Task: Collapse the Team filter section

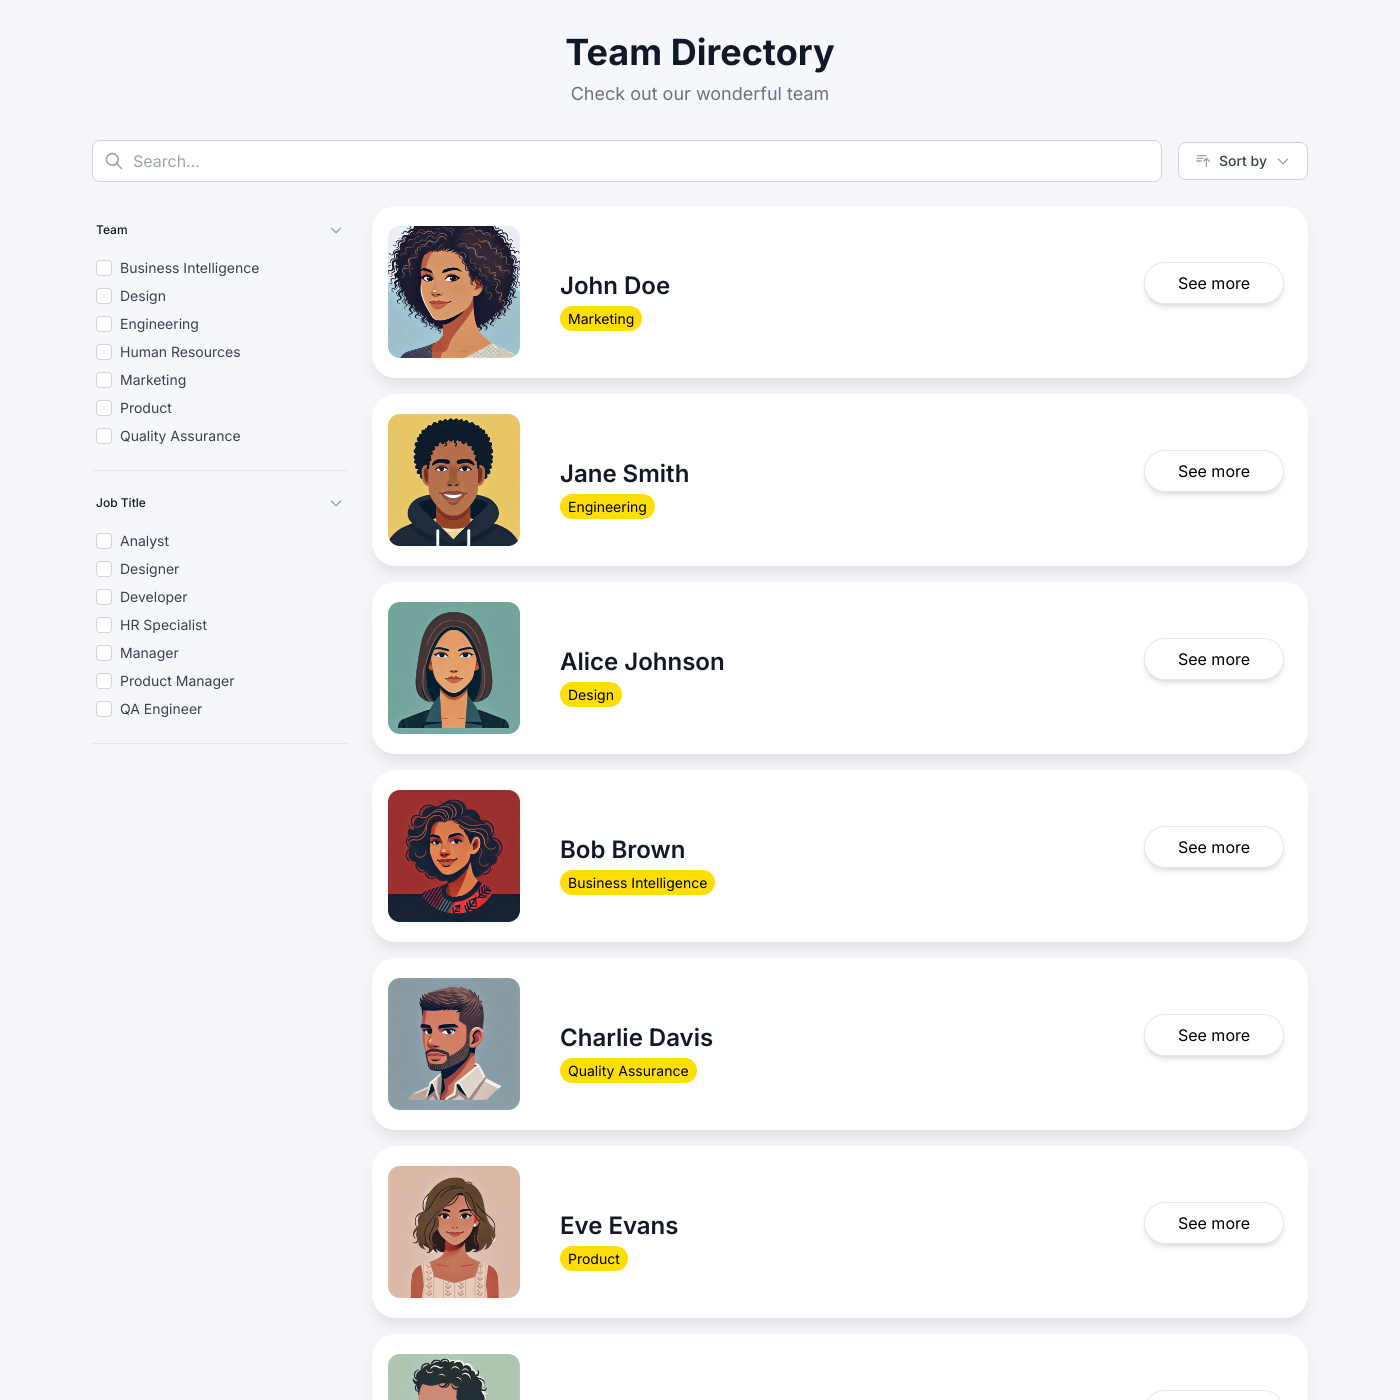Action: tap(336, 230)
